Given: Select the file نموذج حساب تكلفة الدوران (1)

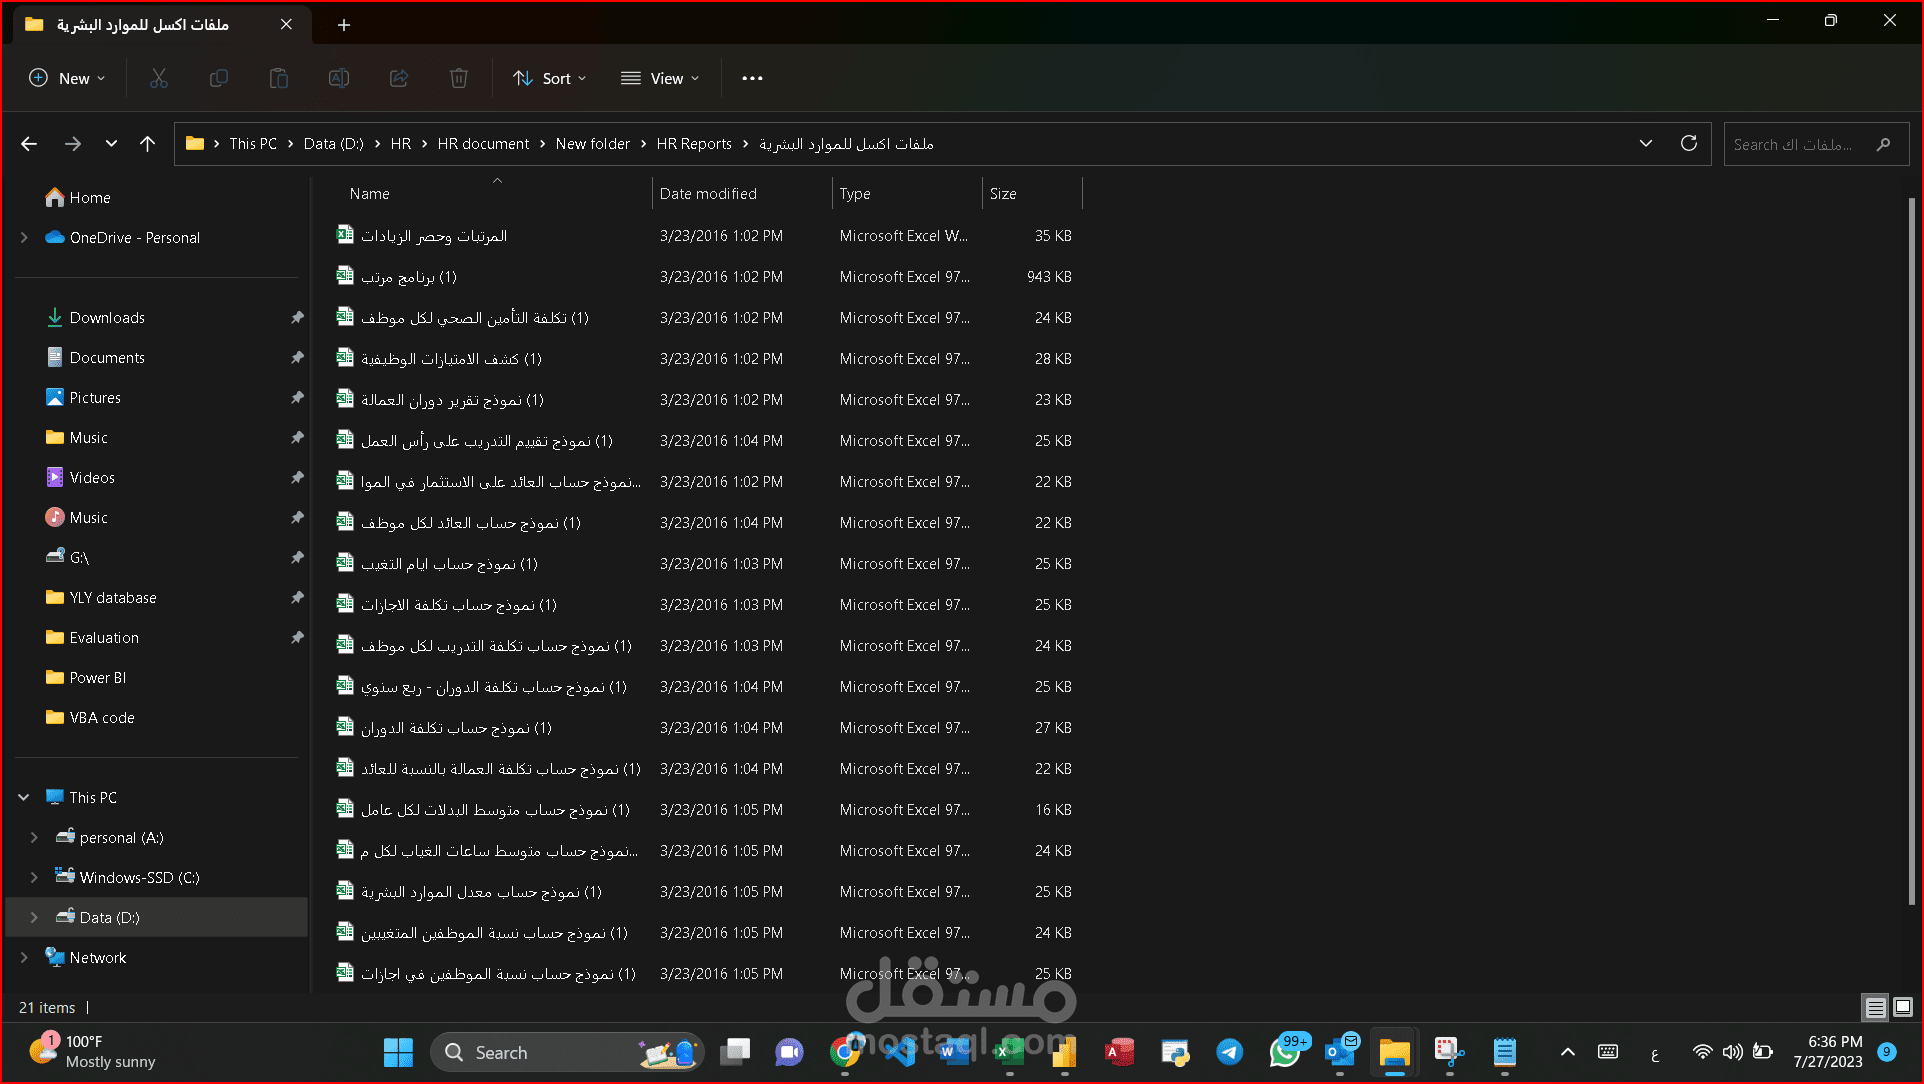Looking at the screenshot, I should (x=456, y=727).
